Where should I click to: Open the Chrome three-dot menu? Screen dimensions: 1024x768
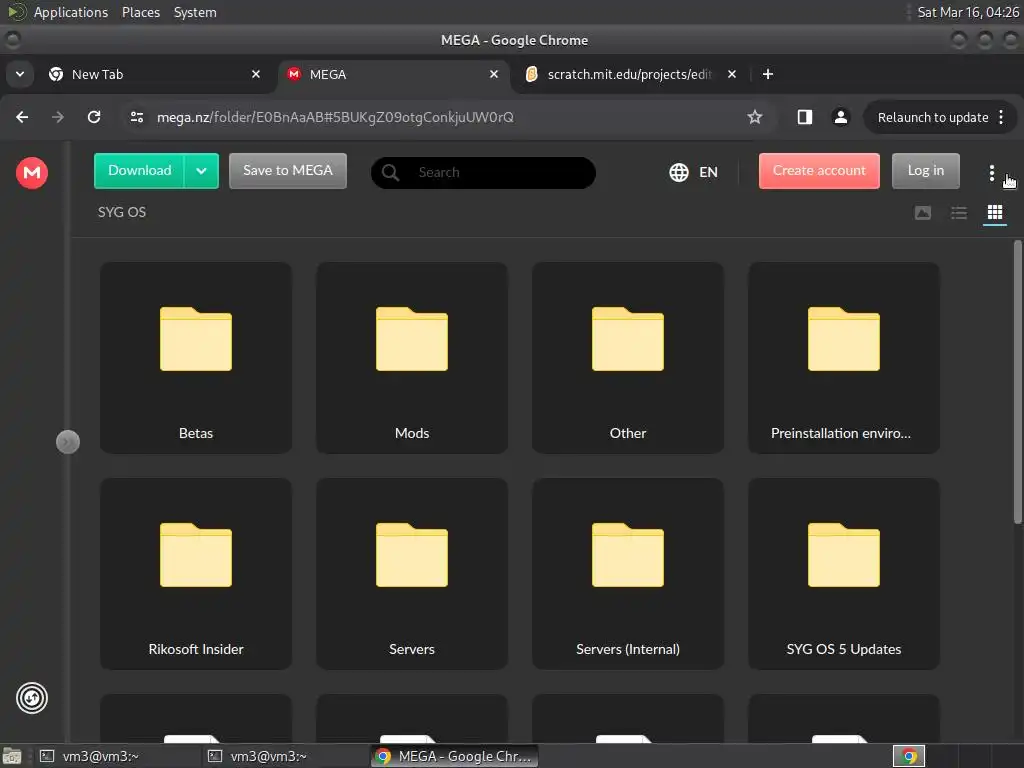1001,118
